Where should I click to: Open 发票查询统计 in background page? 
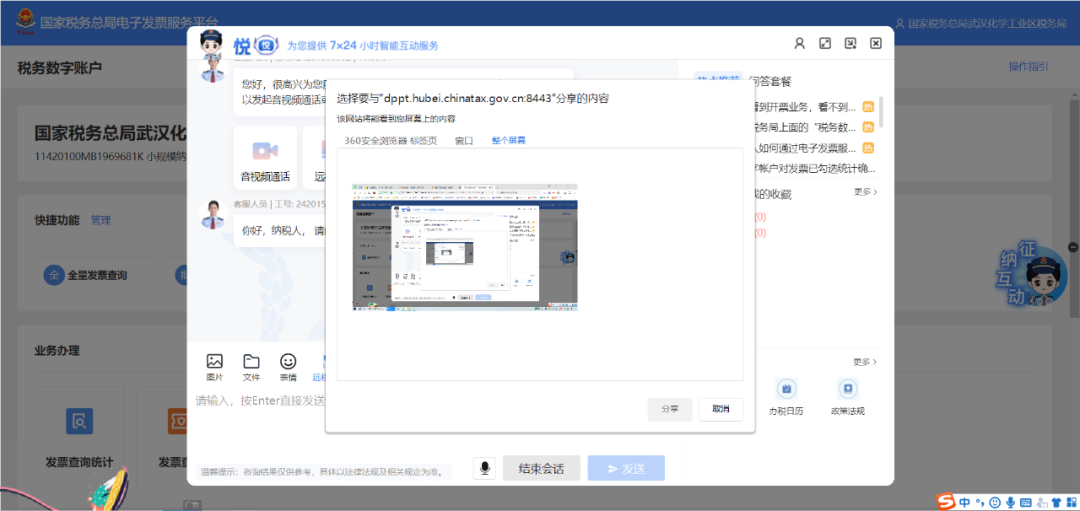click(79, 436)
